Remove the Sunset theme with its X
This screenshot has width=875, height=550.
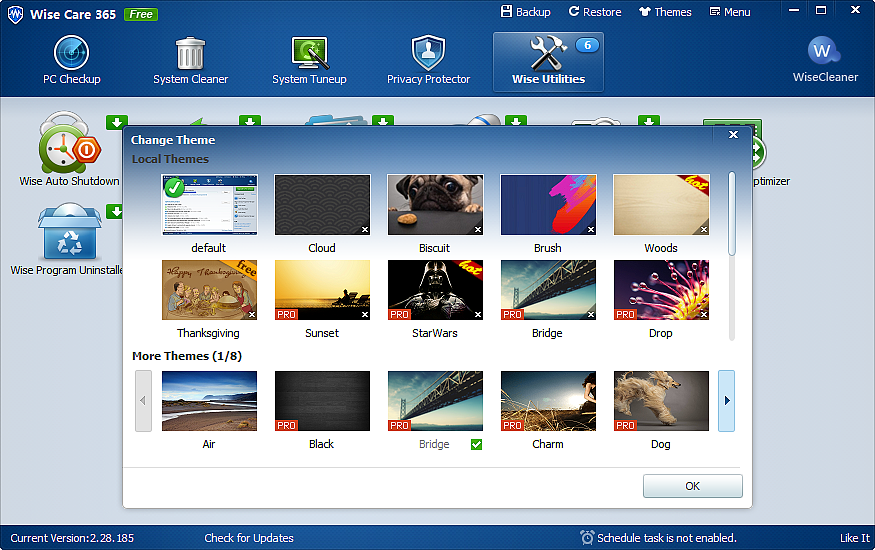(365, 315)
